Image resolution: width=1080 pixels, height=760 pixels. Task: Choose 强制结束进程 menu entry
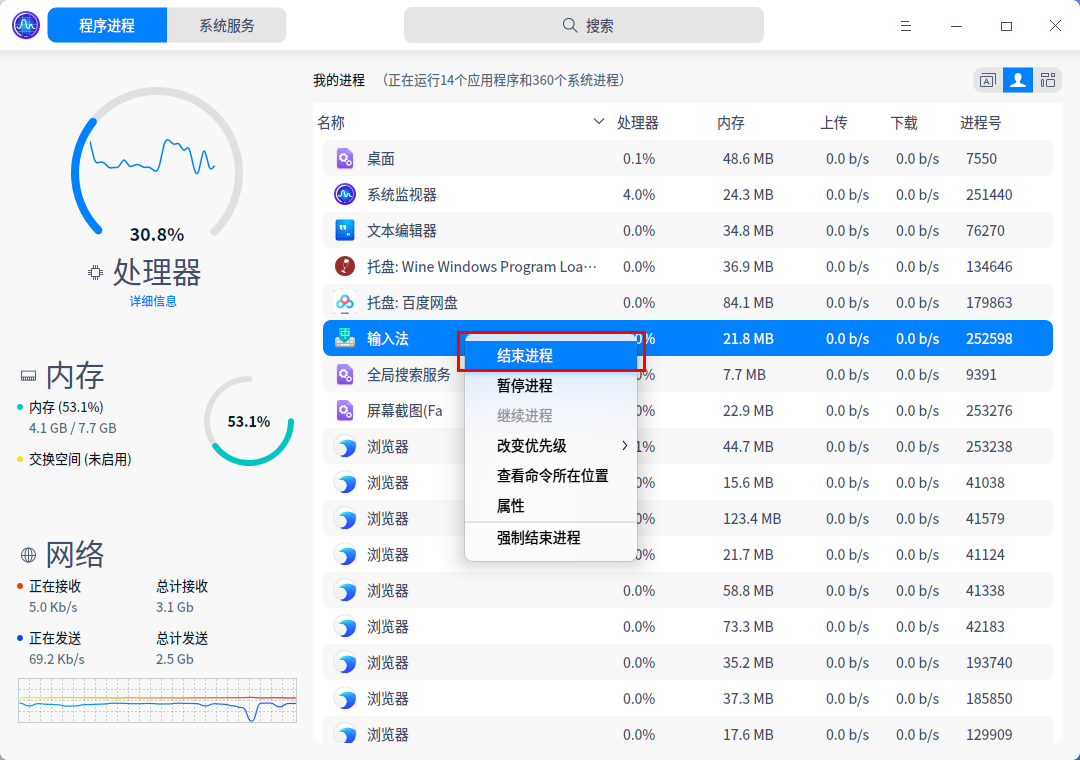550,537
